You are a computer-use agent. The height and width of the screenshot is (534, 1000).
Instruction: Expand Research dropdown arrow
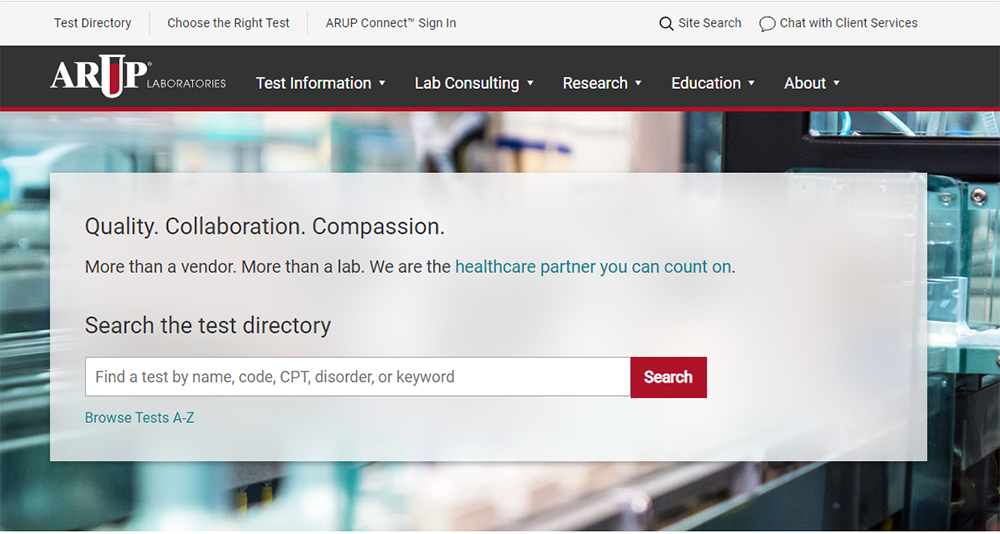click(638, 83)
